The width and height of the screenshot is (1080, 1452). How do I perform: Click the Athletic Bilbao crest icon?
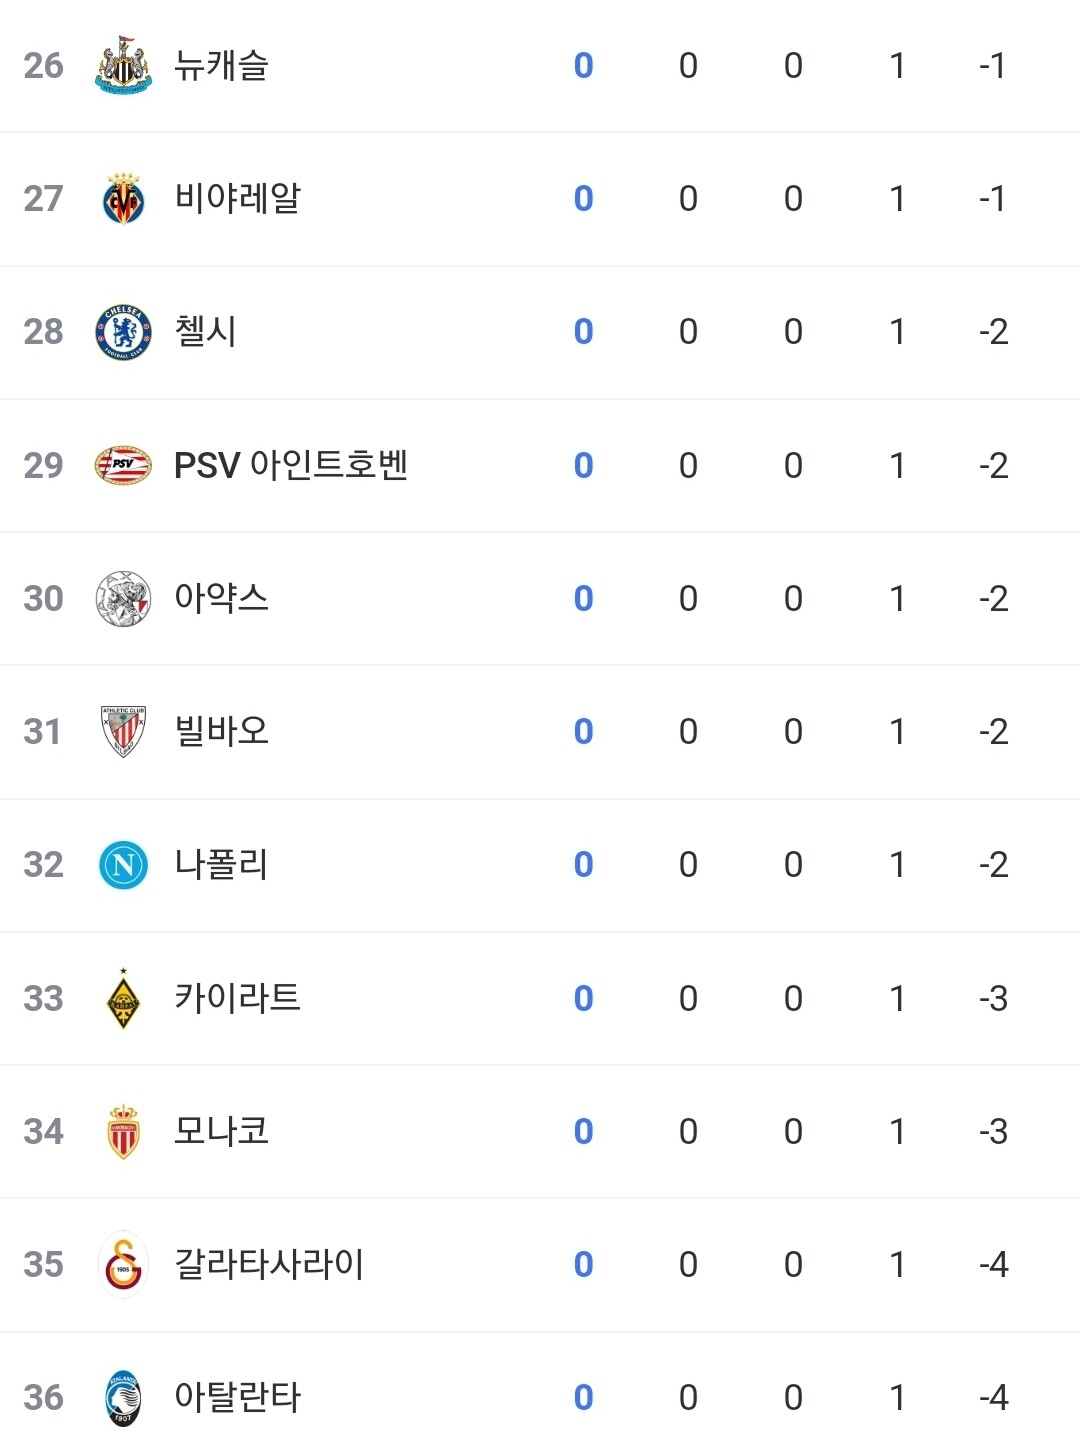(x=123, y=732)
